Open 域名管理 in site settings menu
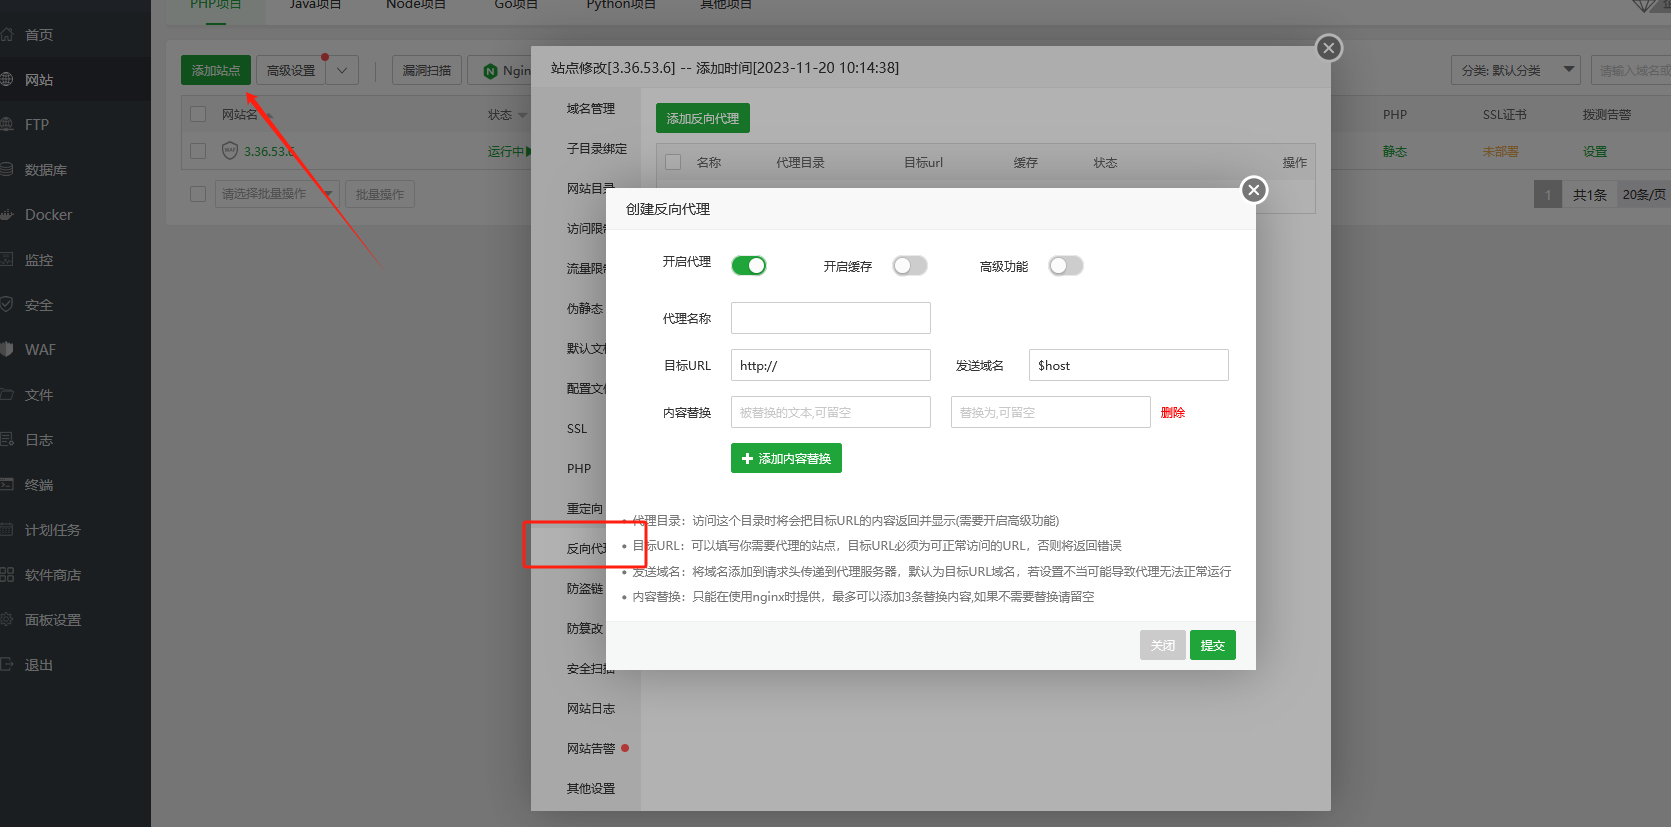This screenshot has width=1671, height=827. (591, 109)
